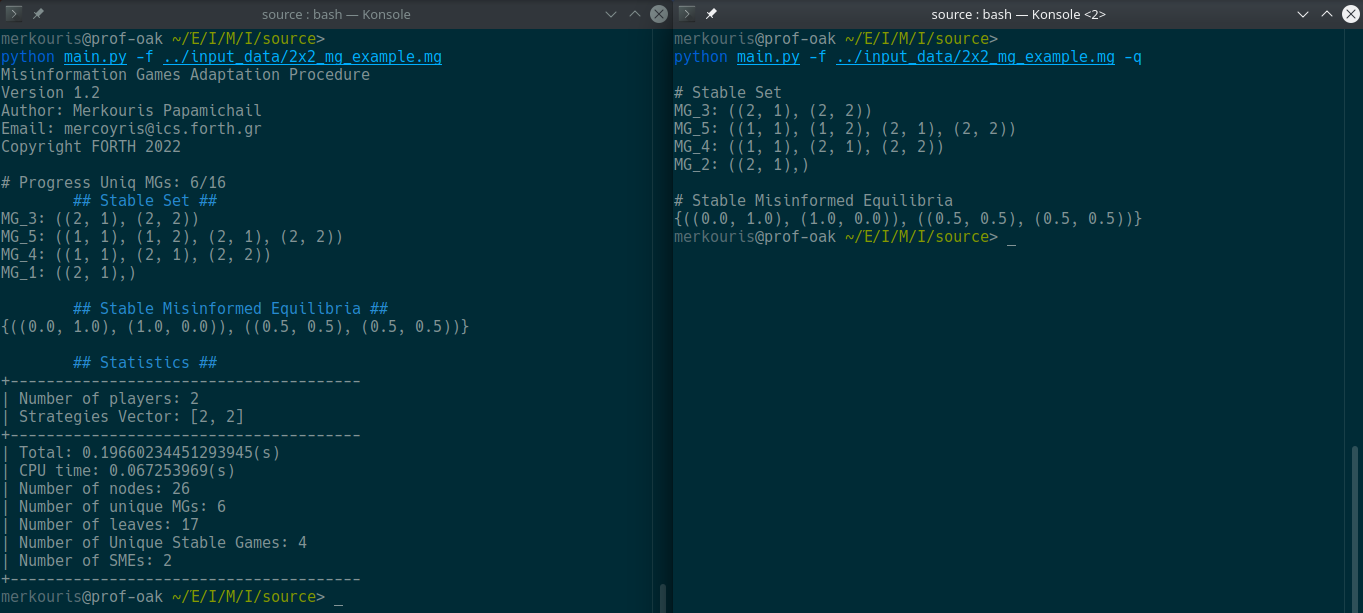Click '## Stable Misinformed Equilibria ##' heading
This screenshot has height=613, width=1363.
point(231,309)
